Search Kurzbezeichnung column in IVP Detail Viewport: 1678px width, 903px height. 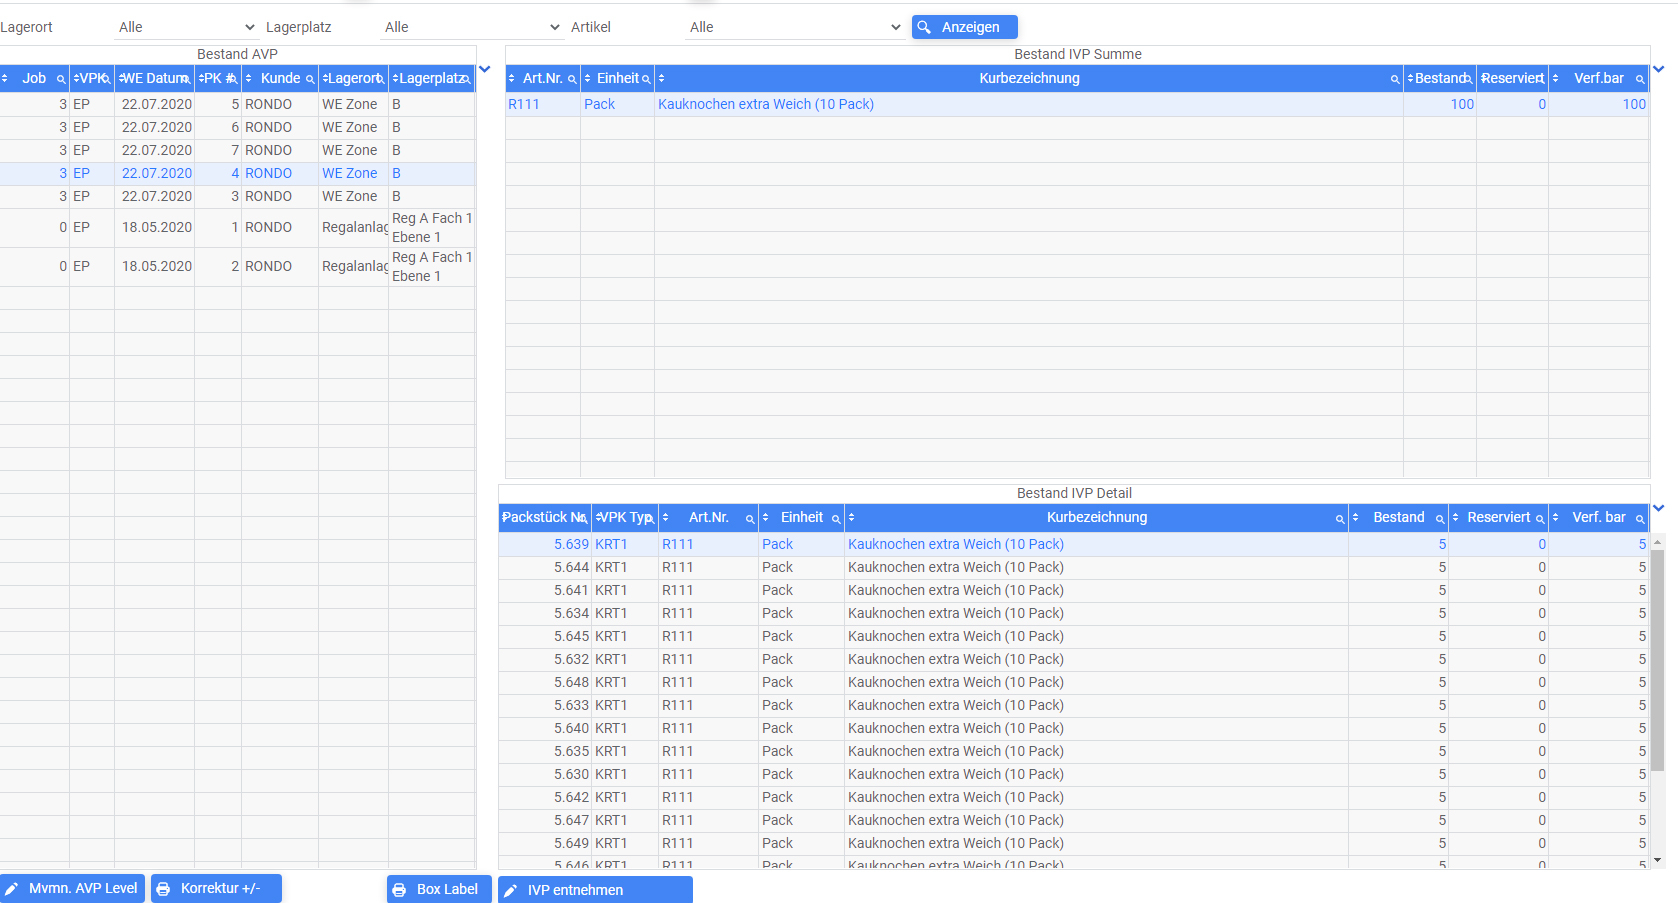(1340, 518)
